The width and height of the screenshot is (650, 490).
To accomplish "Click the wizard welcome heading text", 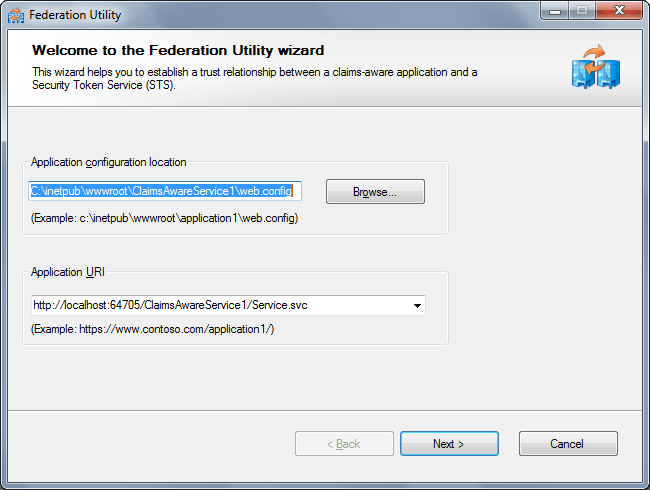I will click(178, 50).
